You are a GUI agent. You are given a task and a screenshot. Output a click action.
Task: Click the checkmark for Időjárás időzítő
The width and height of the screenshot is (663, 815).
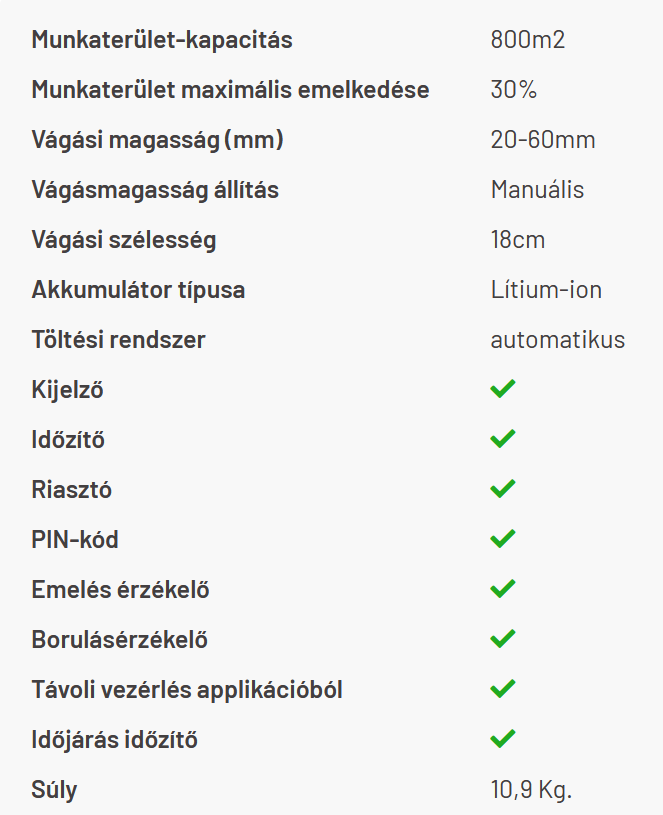[502, 739]
